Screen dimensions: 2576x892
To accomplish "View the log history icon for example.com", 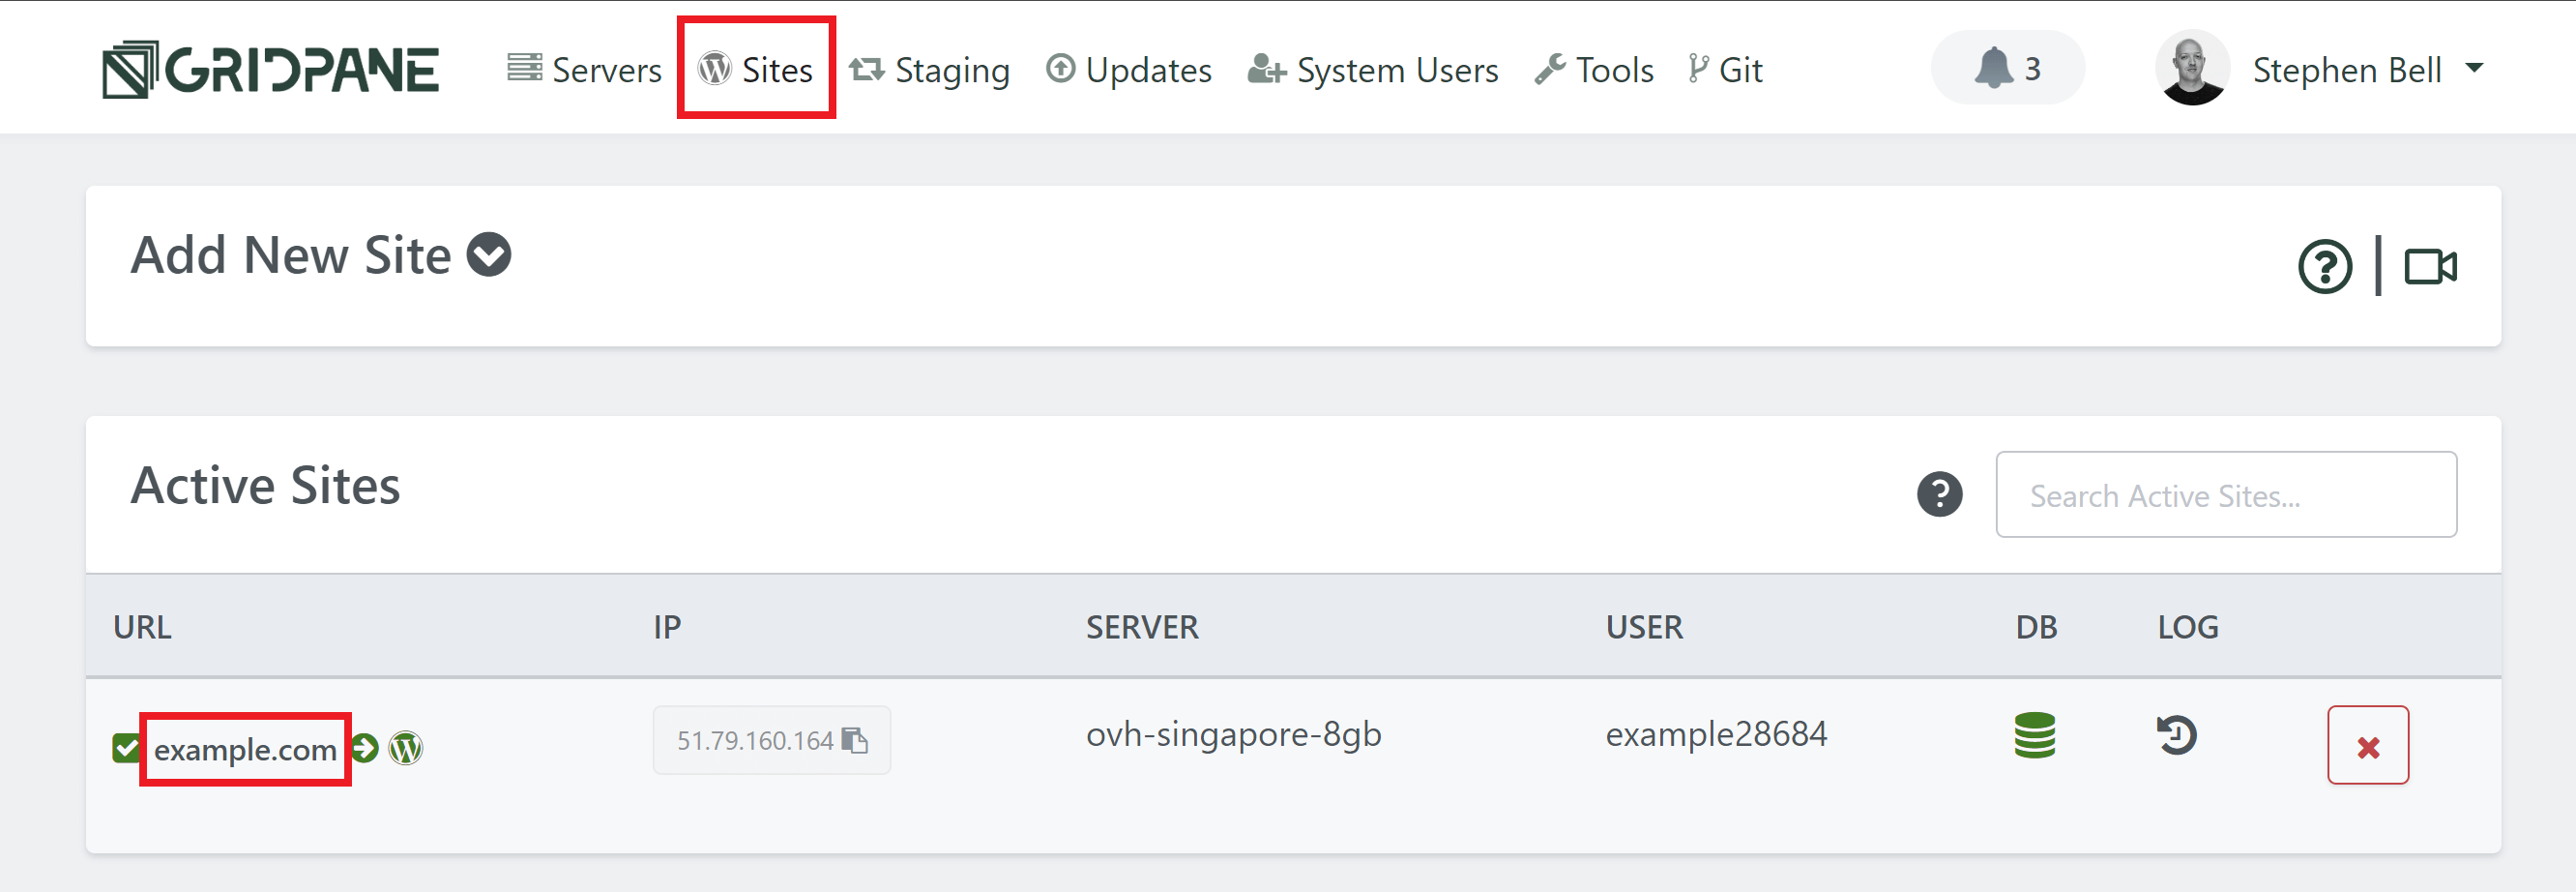I will (x=2176, y=736).
